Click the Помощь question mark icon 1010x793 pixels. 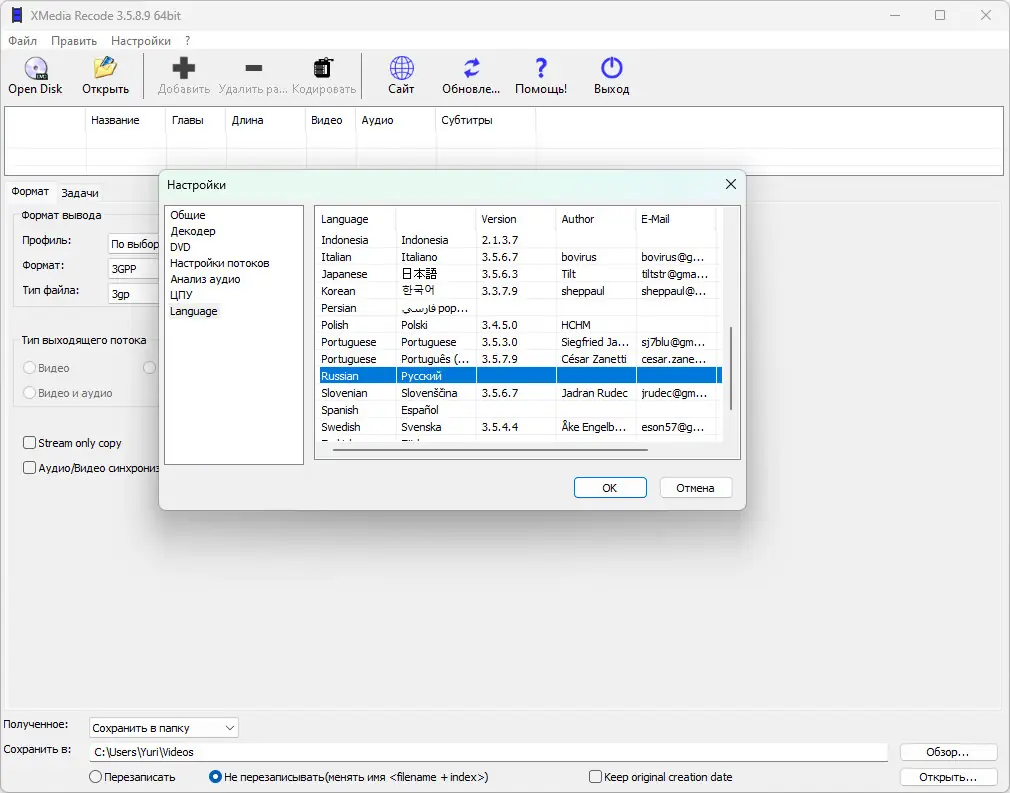pyautogui.click(x=541, y=68)
